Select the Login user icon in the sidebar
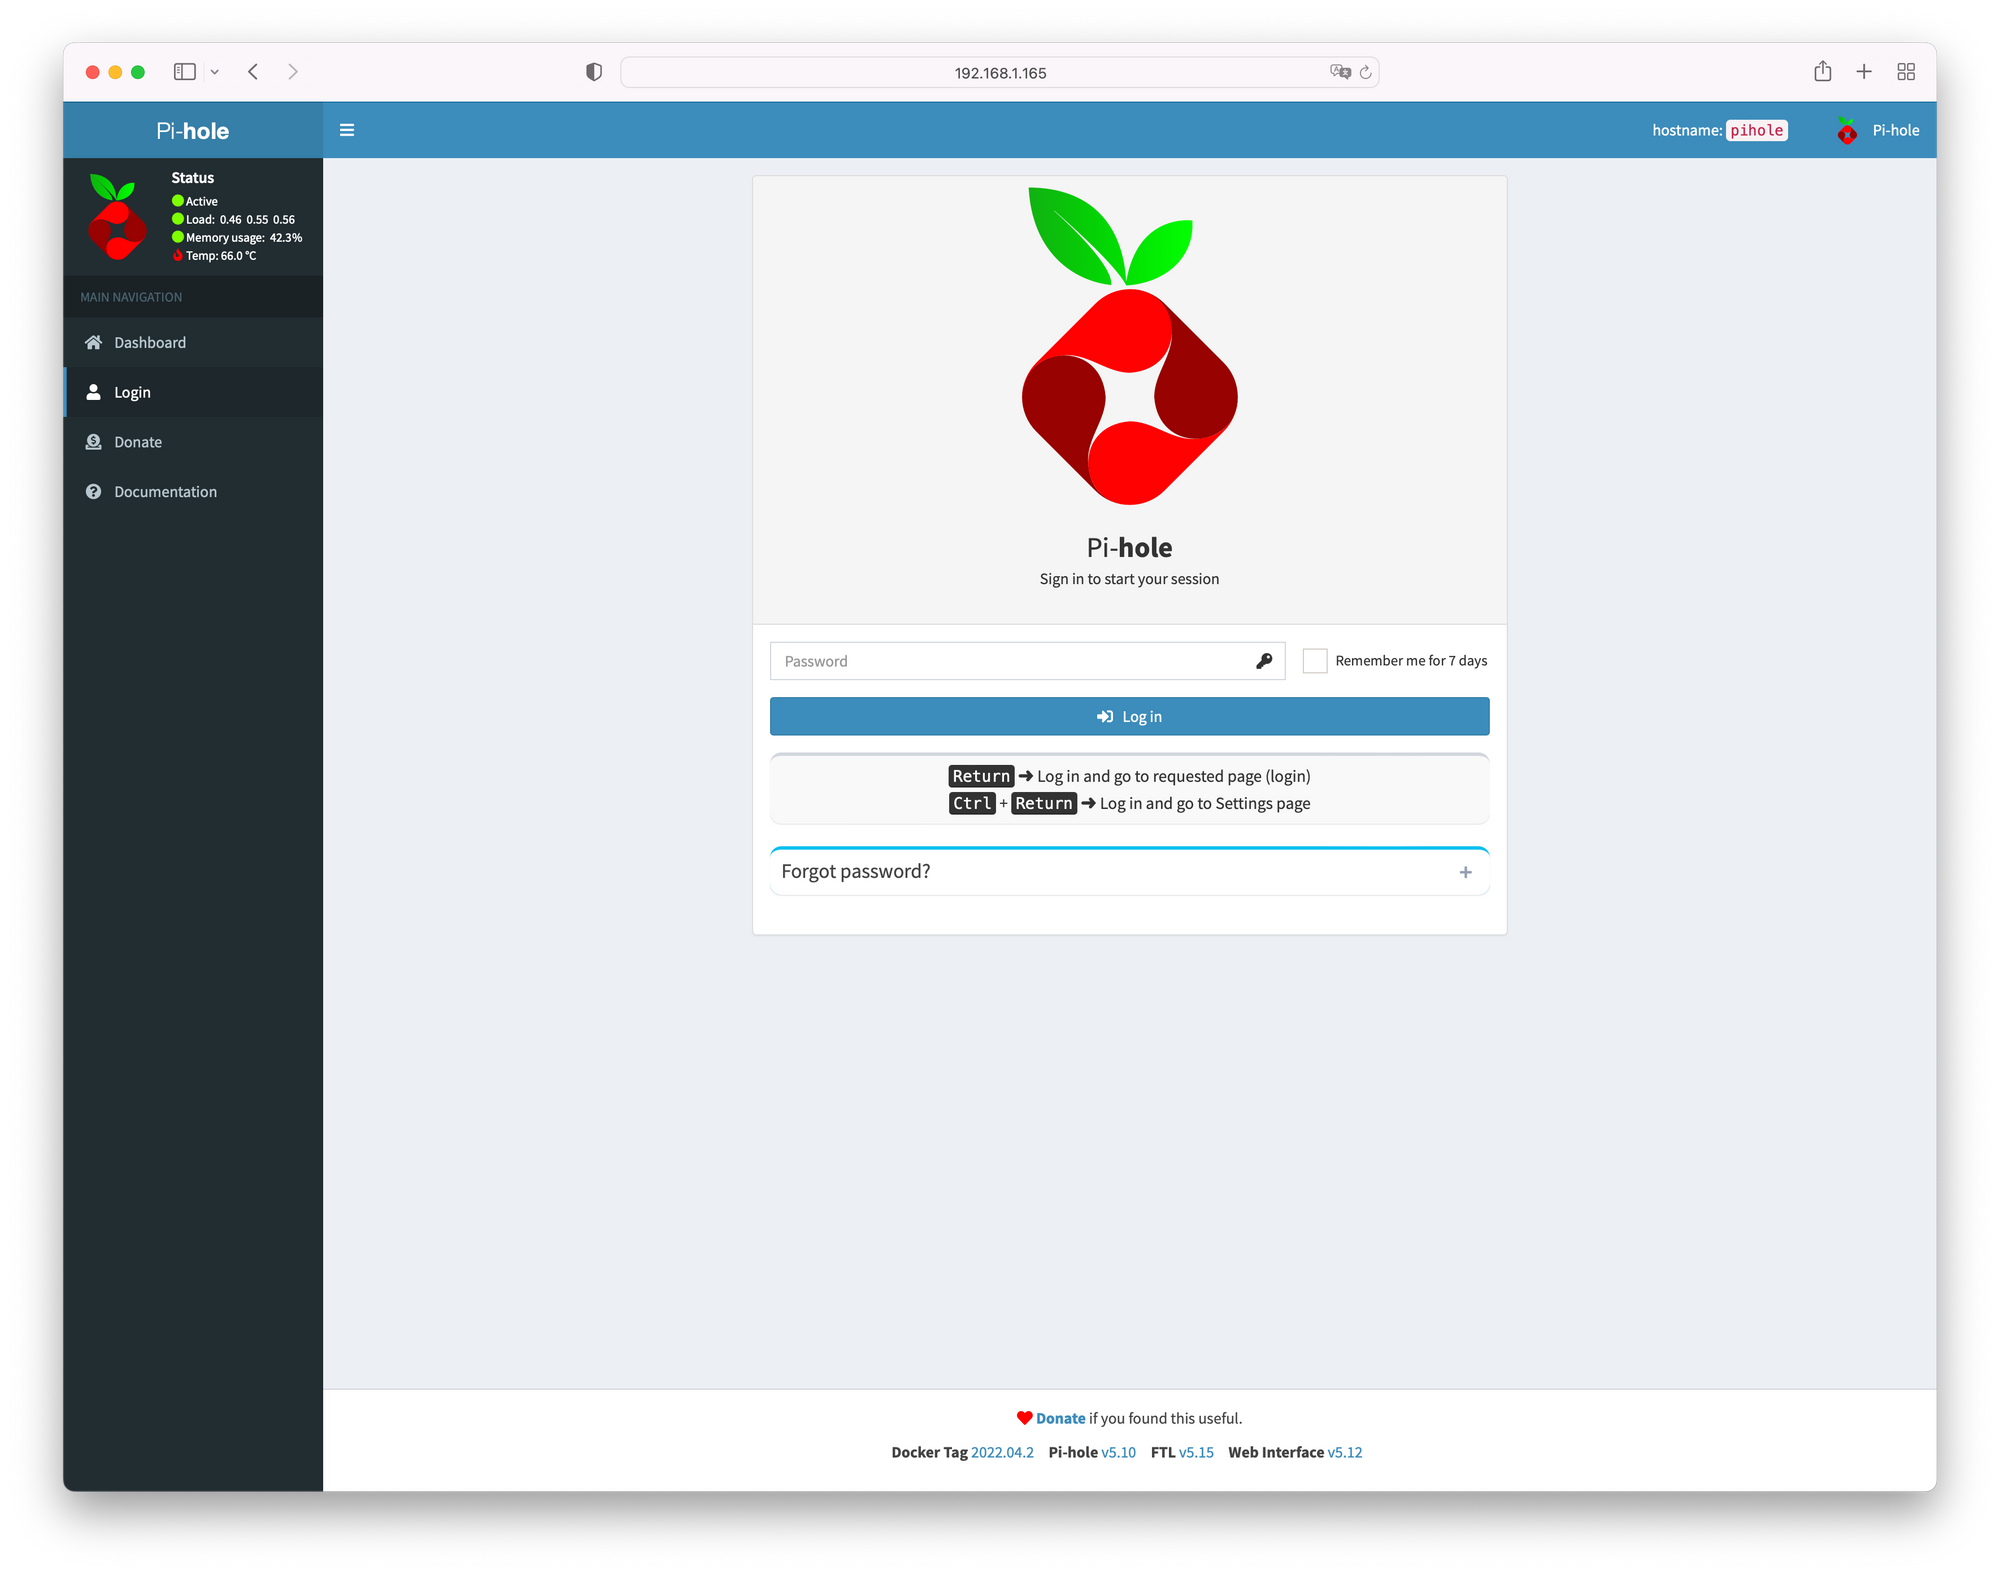This screenshot has width=2000, height=1575. coord(93,392)
